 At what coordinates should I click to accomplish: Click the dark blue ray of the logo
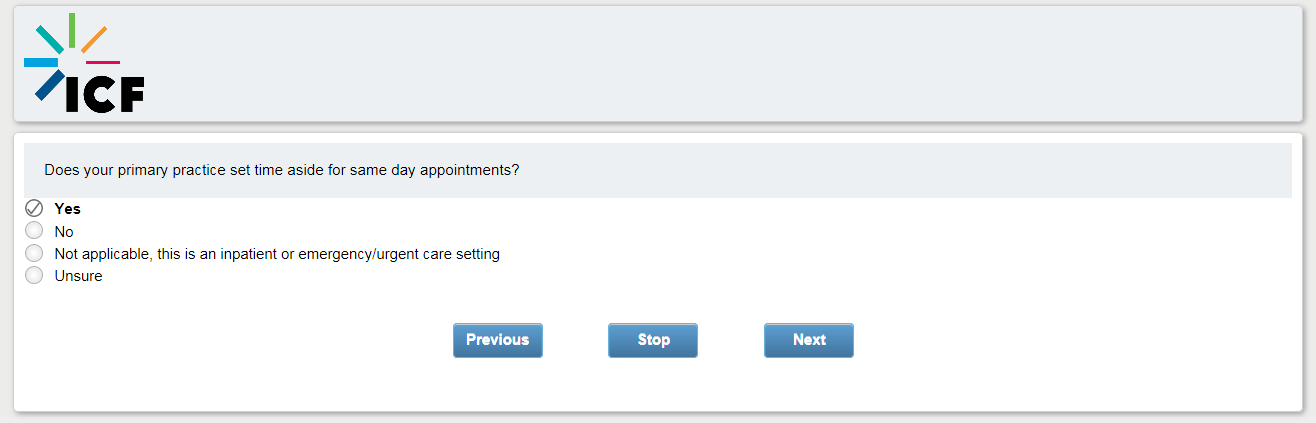coord(49,86)
